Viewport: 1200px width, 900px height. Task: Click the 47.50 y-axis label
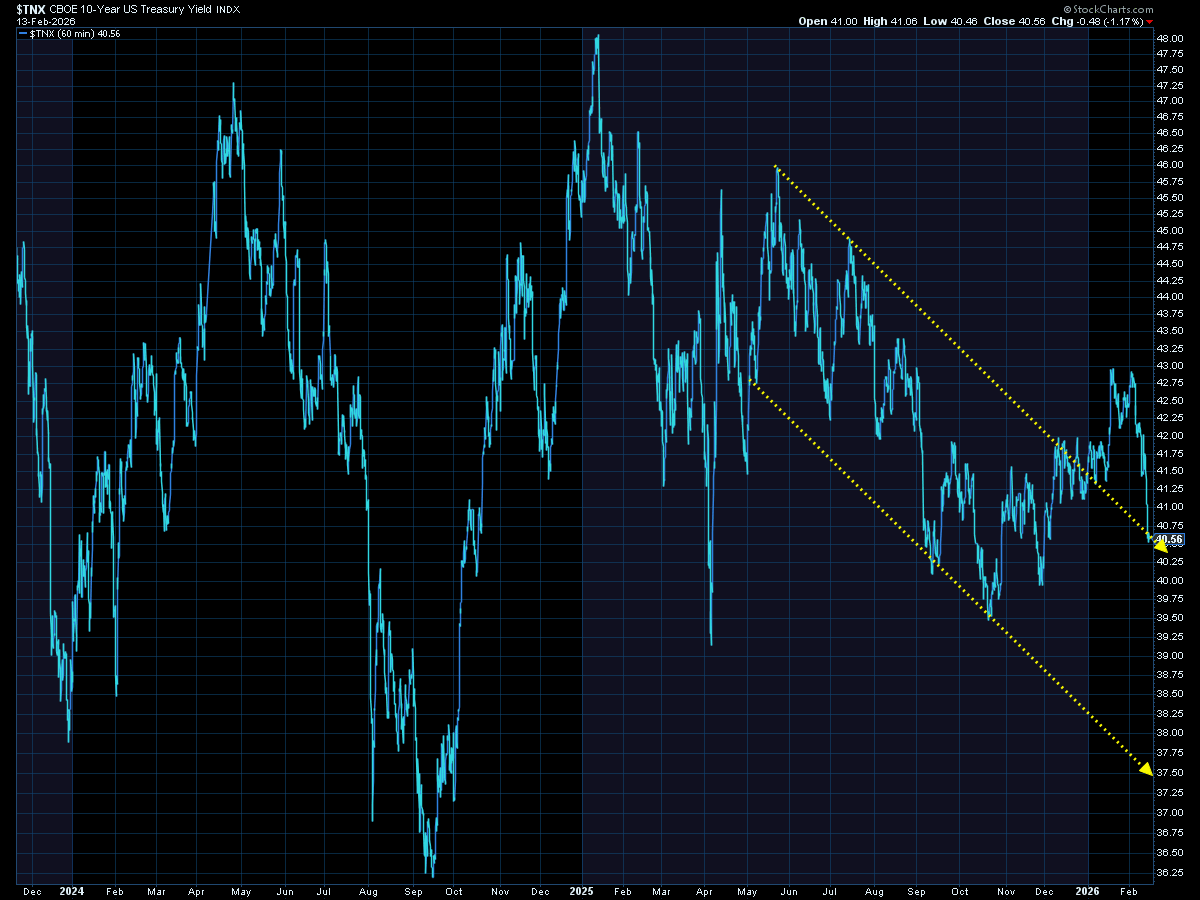coord(1171,69)
